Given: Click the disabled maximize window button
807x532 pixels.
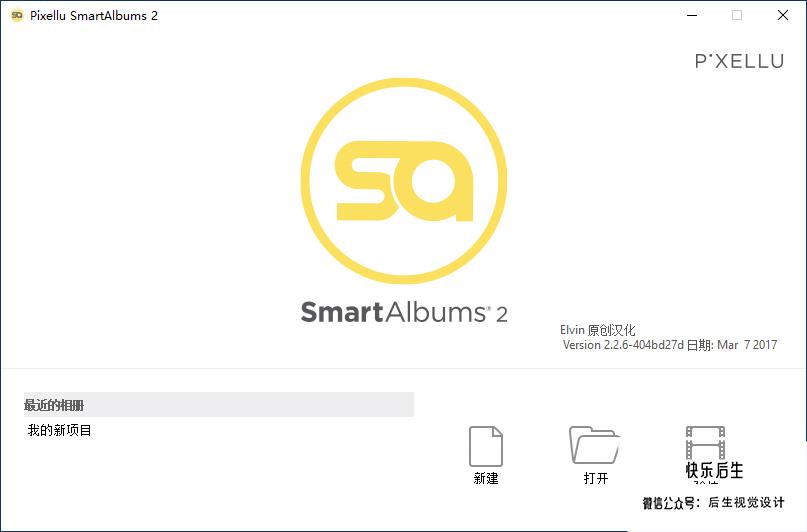Looking at the screenshot, I should pos(737,15).
